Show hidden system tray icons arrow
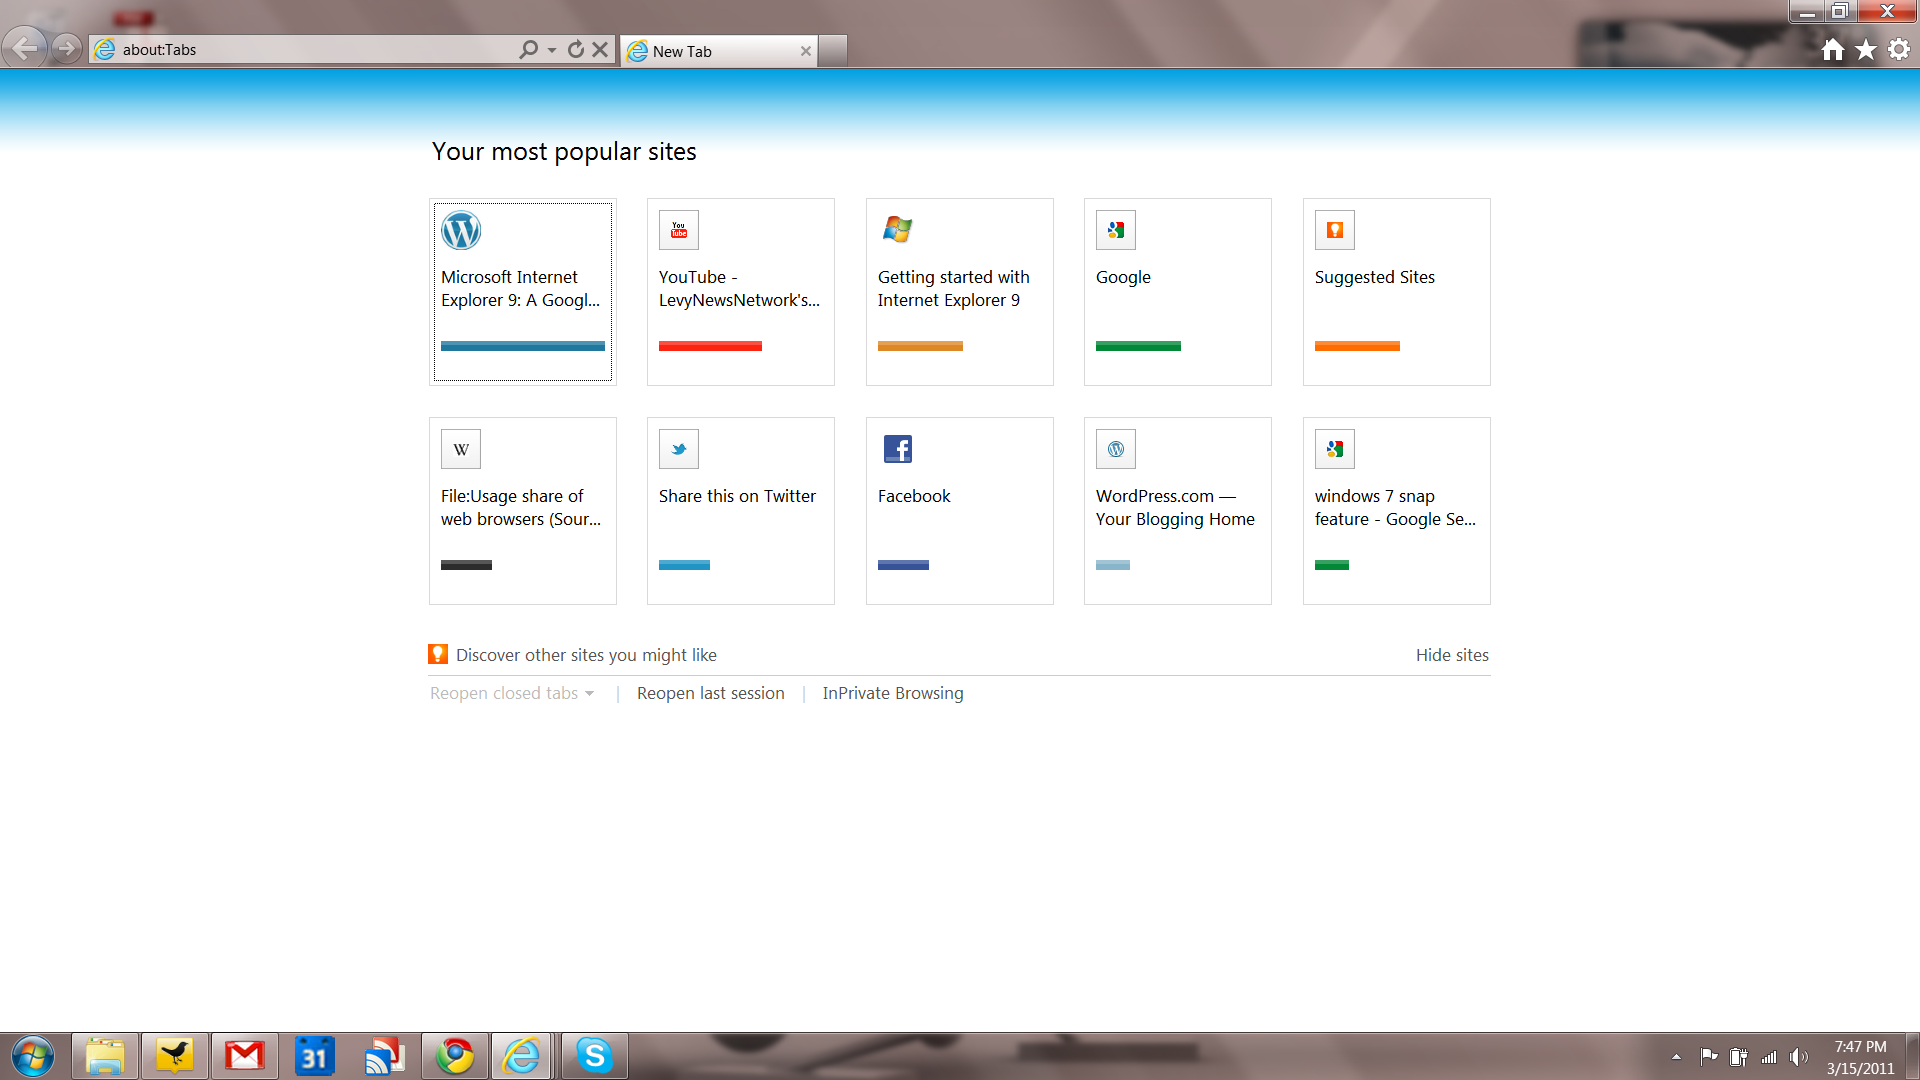1920x1080 pixels. click(x=1676, y=1056)
